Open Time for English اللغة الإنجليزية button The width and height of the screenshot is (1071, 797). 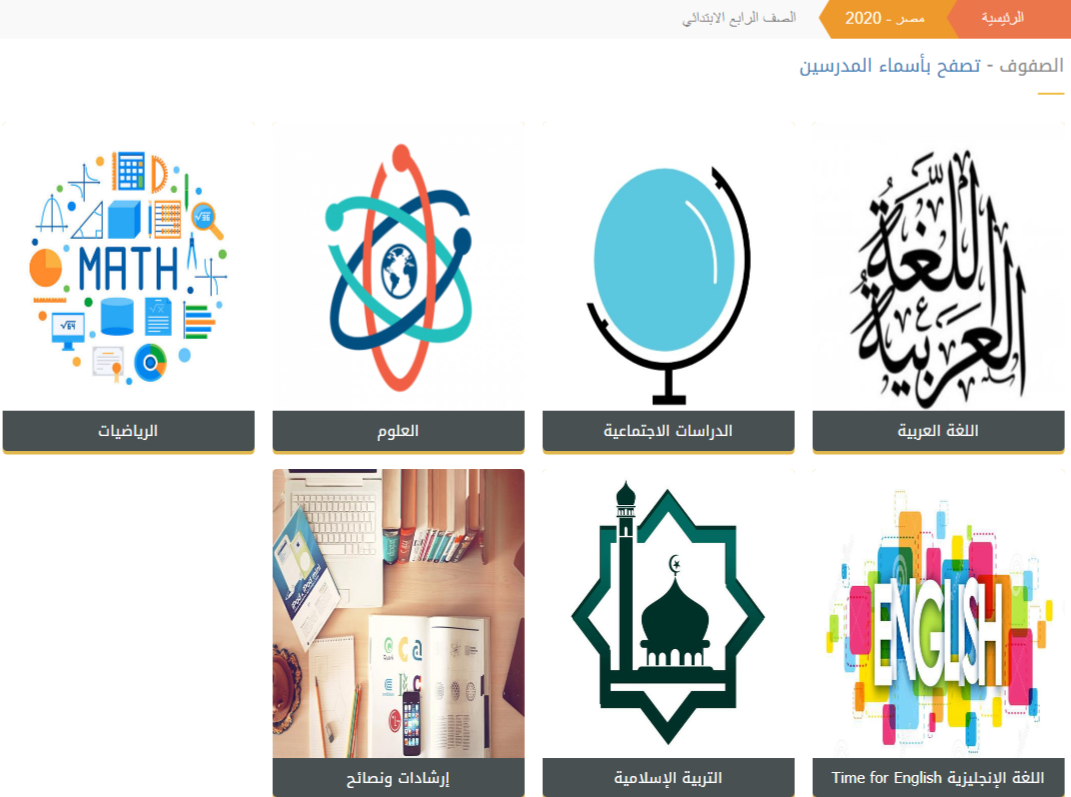pos(938,777)
